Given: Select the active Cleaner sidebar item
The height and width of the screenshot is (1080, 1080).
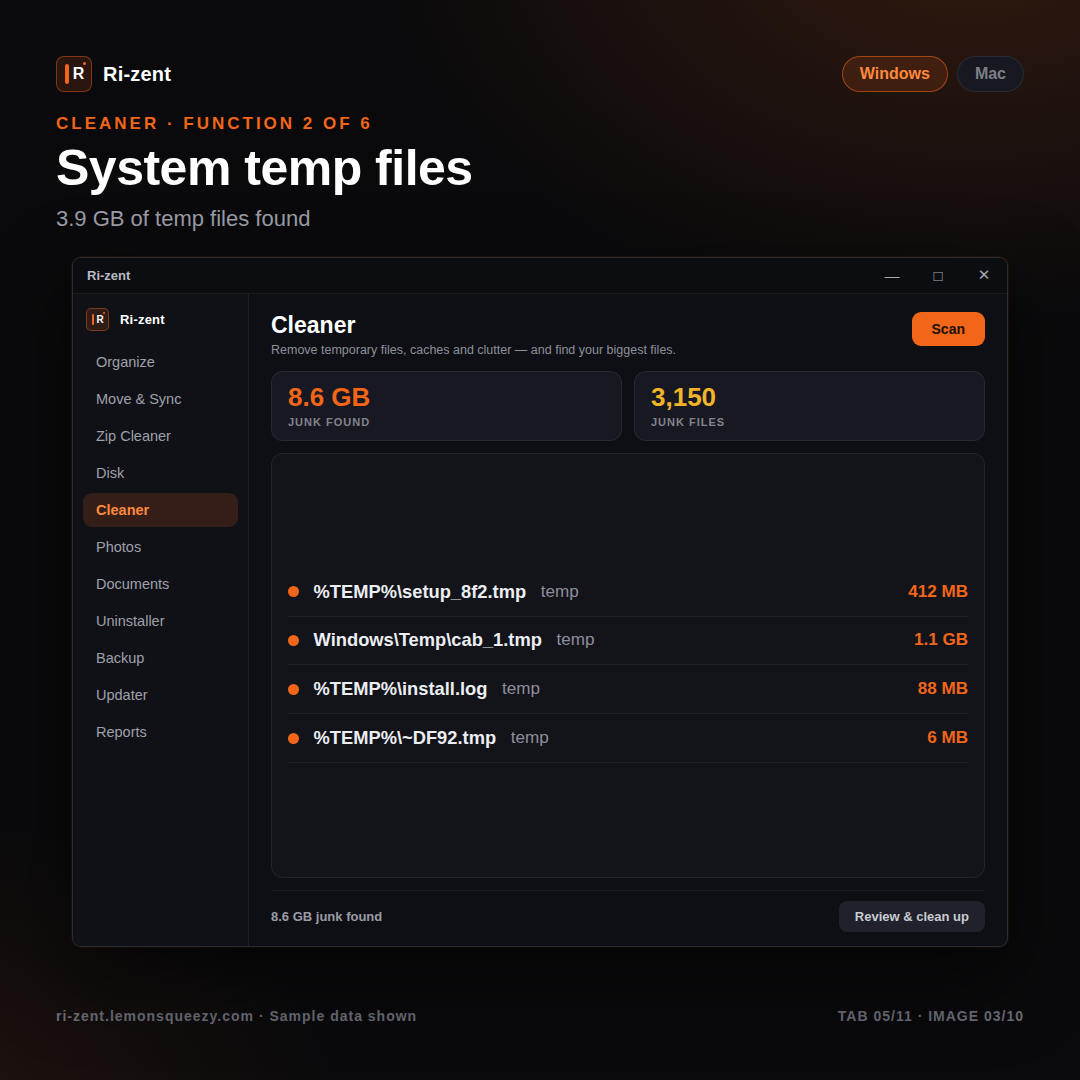Looking at the screenshot, I should pos(160,510).
